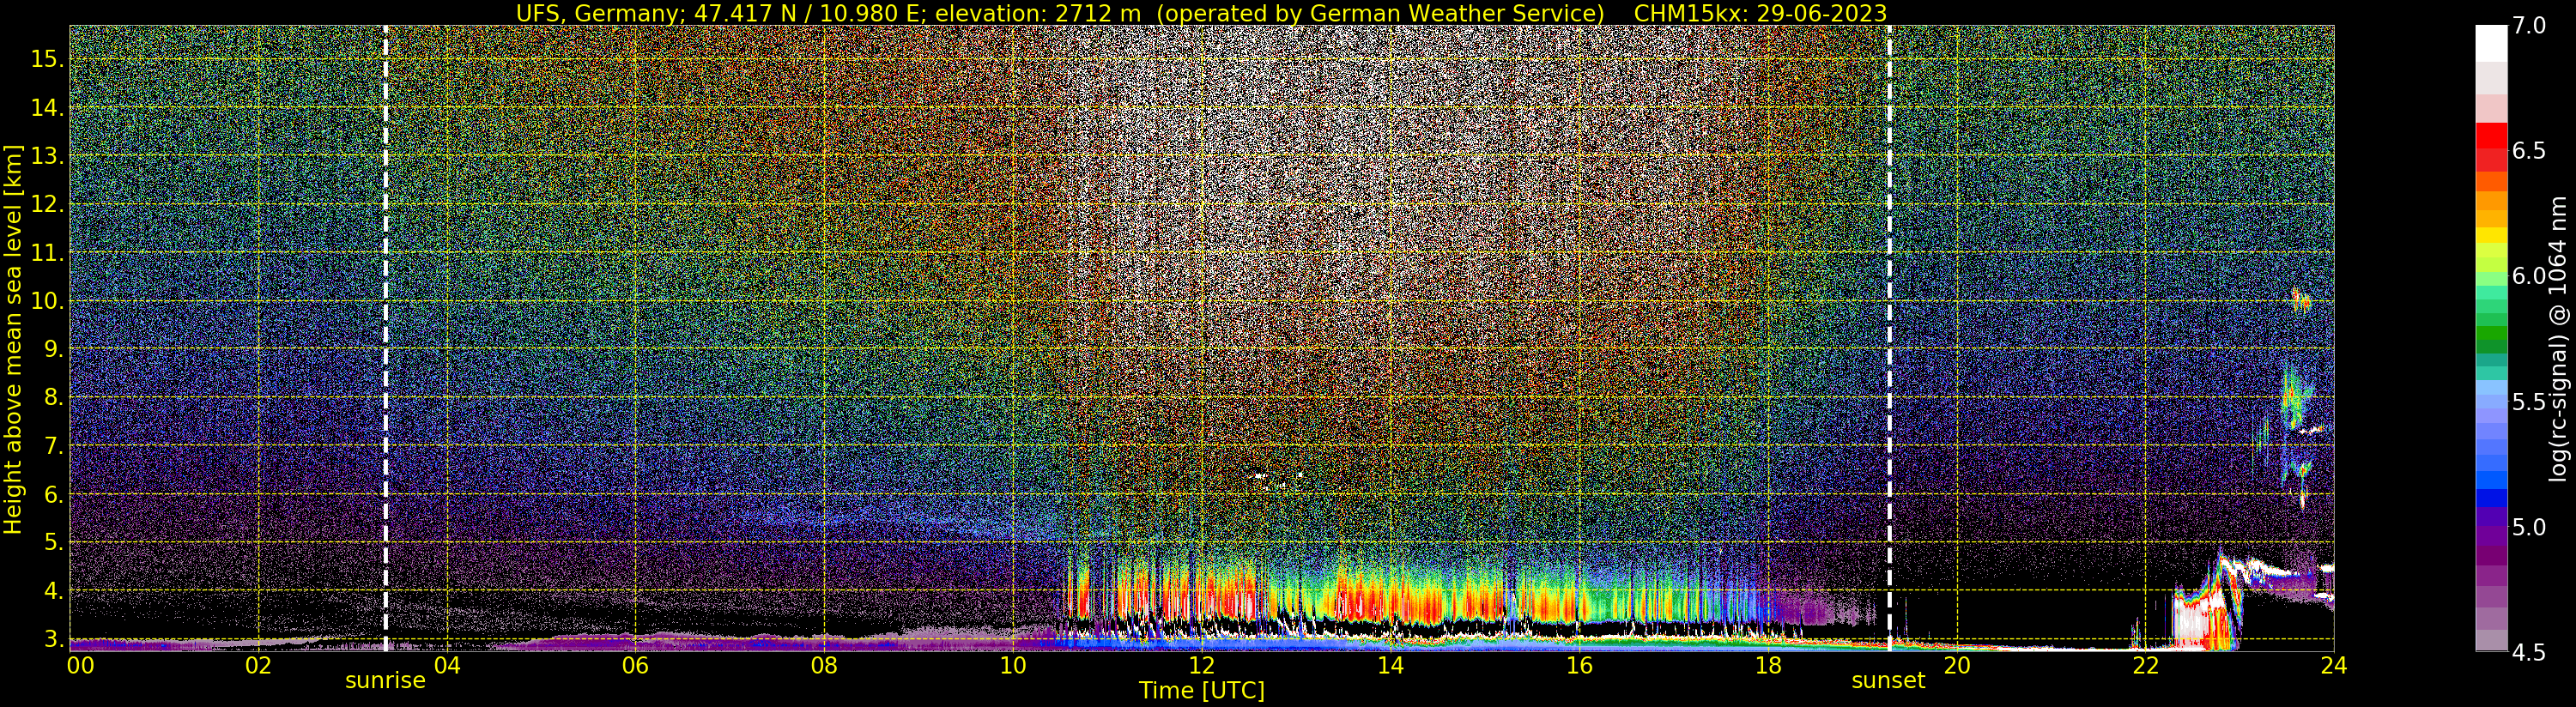Image resolution: width=2576 pixels, height=707 pixels.
Task: Click the time axis tick '12'
Action: [1201, 665]
